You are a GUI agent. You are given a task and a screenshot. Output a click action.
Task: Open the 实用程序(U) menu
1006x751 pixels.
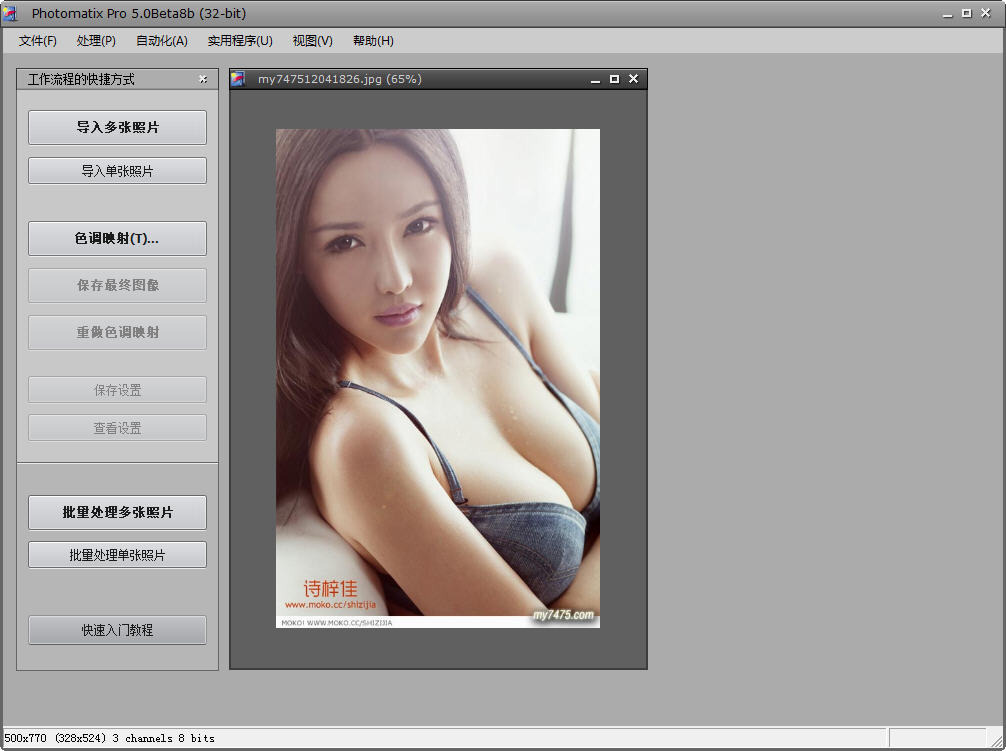pyautogui.click(x=240, y=41)
